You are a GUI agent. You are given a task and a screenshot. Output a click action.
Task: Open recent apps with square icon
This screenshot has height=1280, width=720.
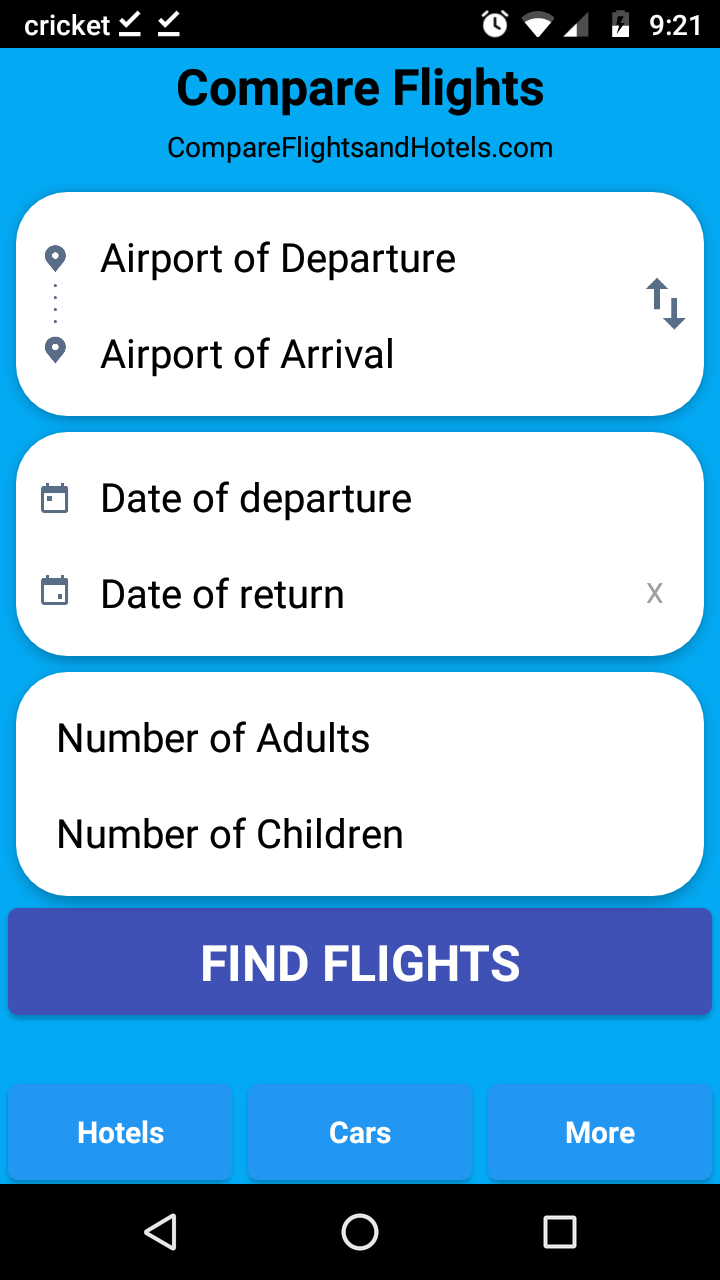click(559, 1232)
